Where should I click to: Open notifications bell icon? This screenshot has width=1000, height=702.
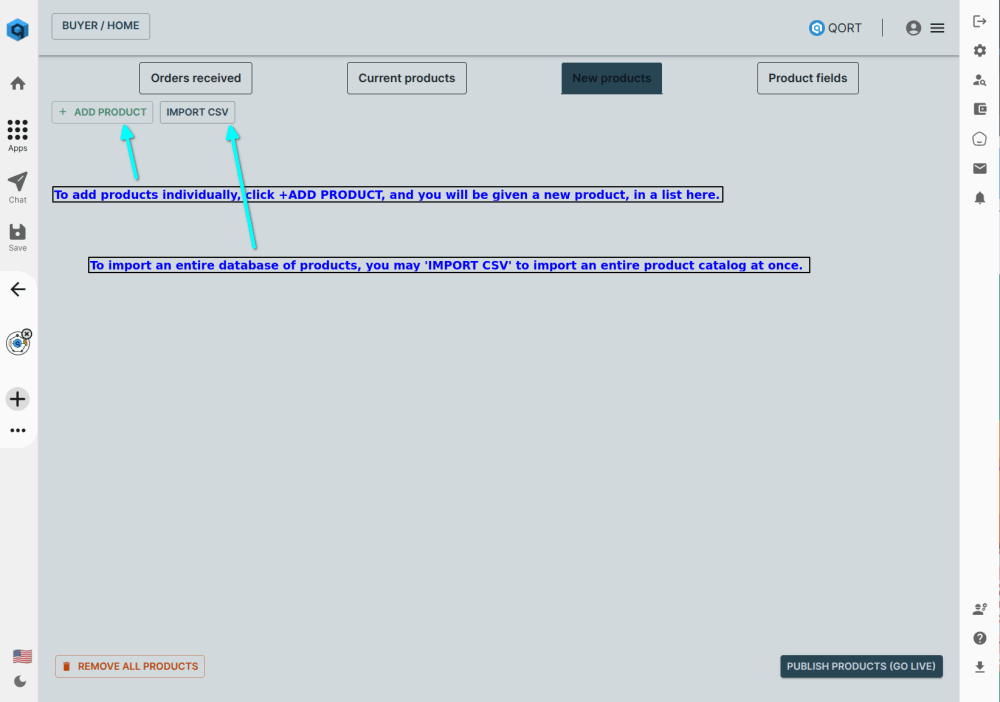pos(980,198)
